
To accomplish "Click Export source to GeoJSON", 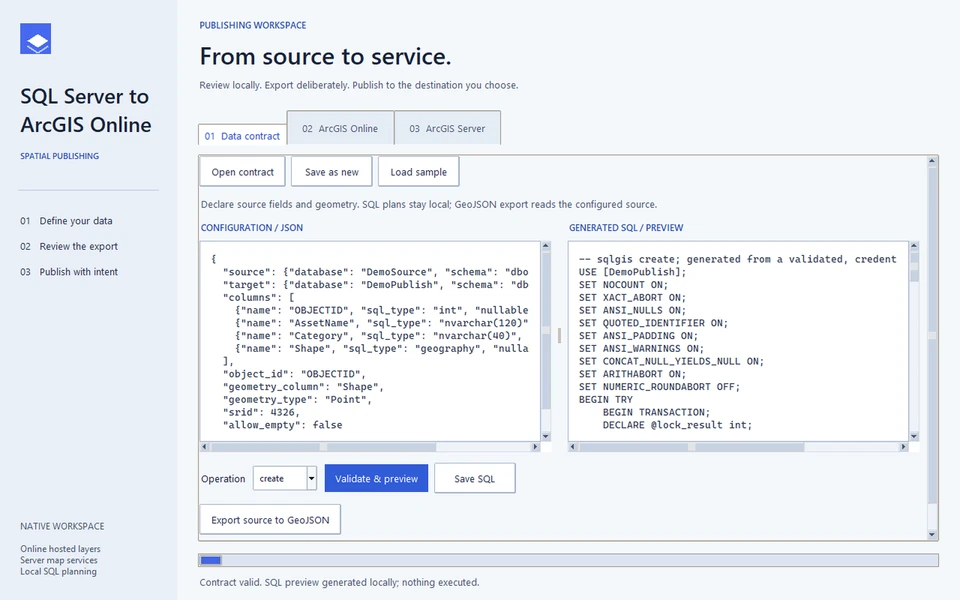I will [270, 520].
